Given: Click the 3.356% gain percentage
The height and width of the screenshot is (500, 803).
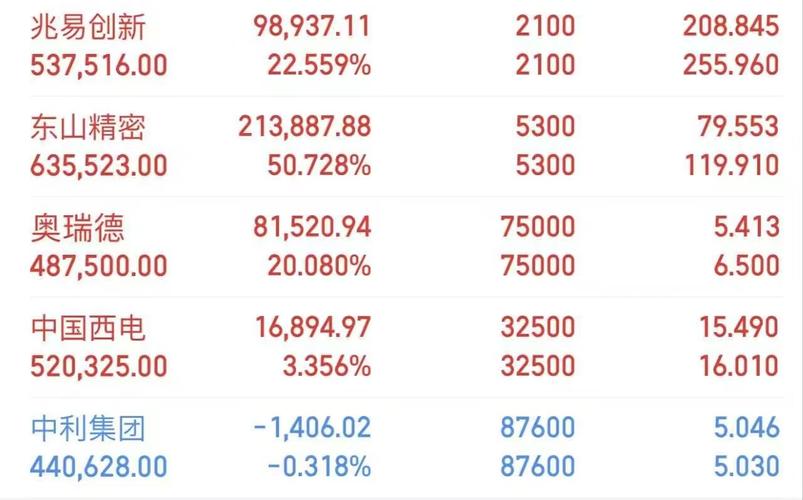Looking at the screenshot, I should tap(327, 366).
